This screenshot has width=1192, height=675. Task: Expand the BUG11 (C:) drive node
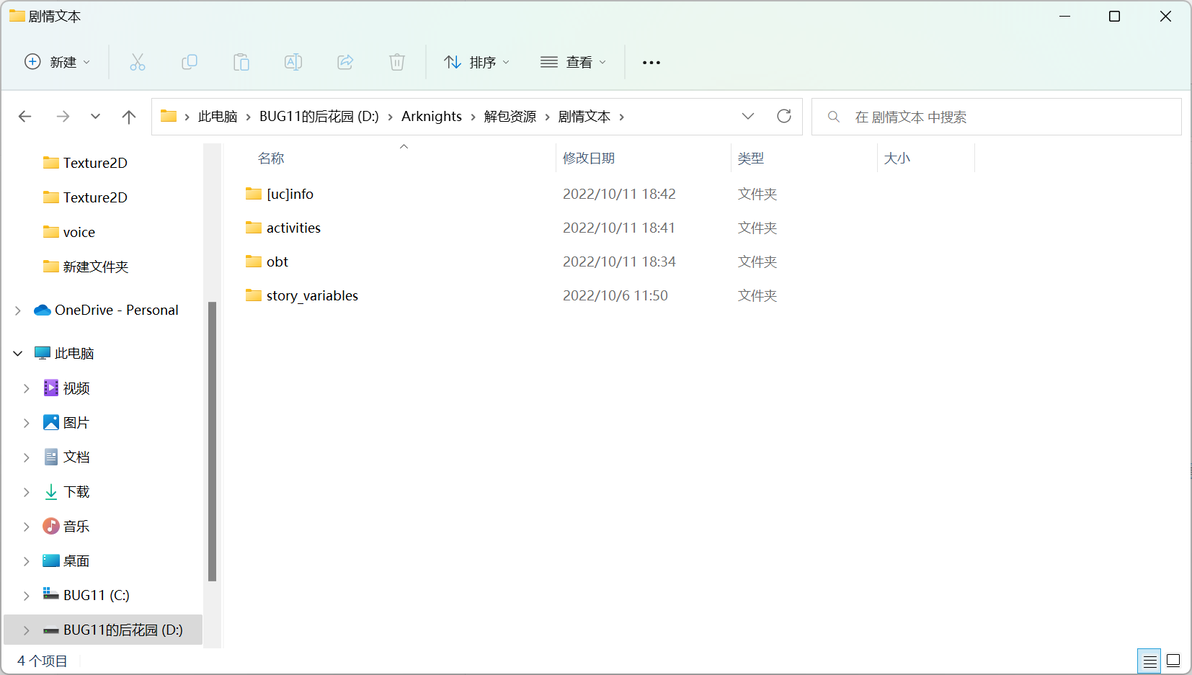tap(27, 595)
